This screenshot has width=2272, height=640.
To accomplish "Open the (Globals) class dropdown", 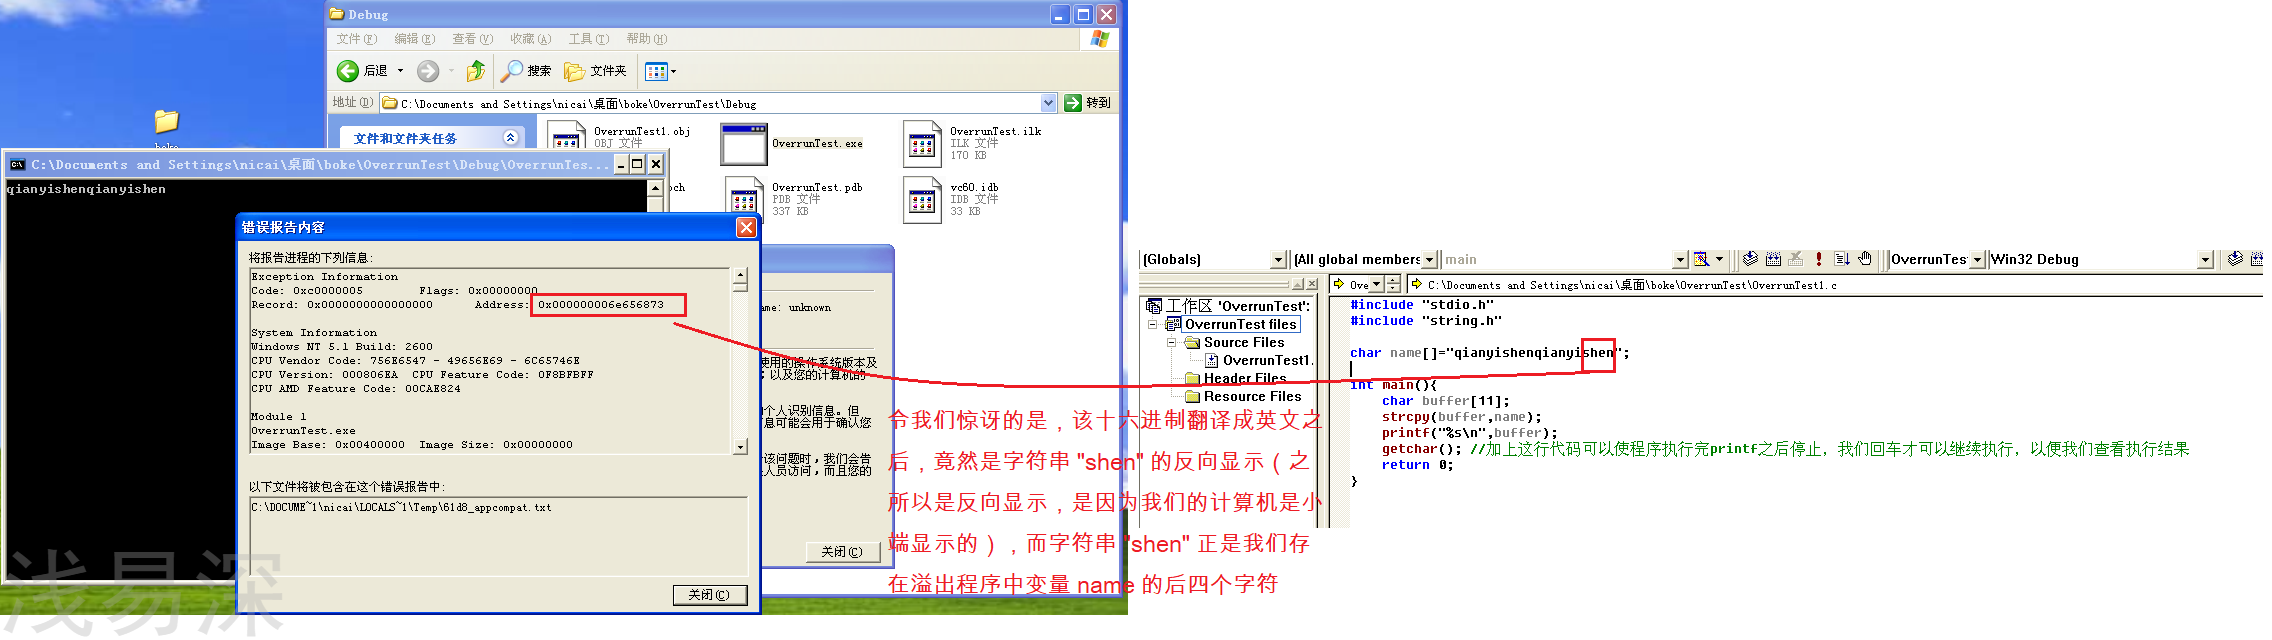I will pyautogui.click(x=1278, y=260).
